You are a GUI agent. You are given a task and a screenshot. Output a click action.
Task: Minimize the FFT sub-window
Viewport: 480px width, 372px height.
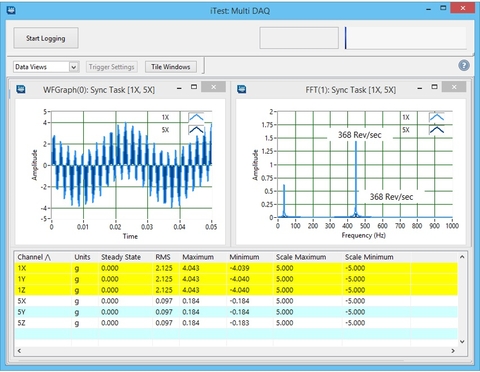coord(420,88)
